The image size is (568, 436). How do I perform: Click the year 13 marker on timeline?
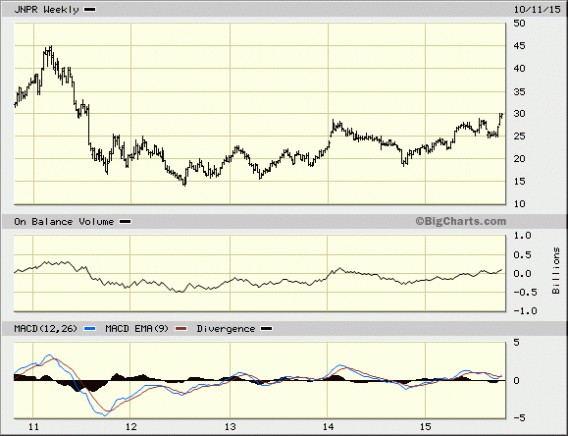[230, 427]
